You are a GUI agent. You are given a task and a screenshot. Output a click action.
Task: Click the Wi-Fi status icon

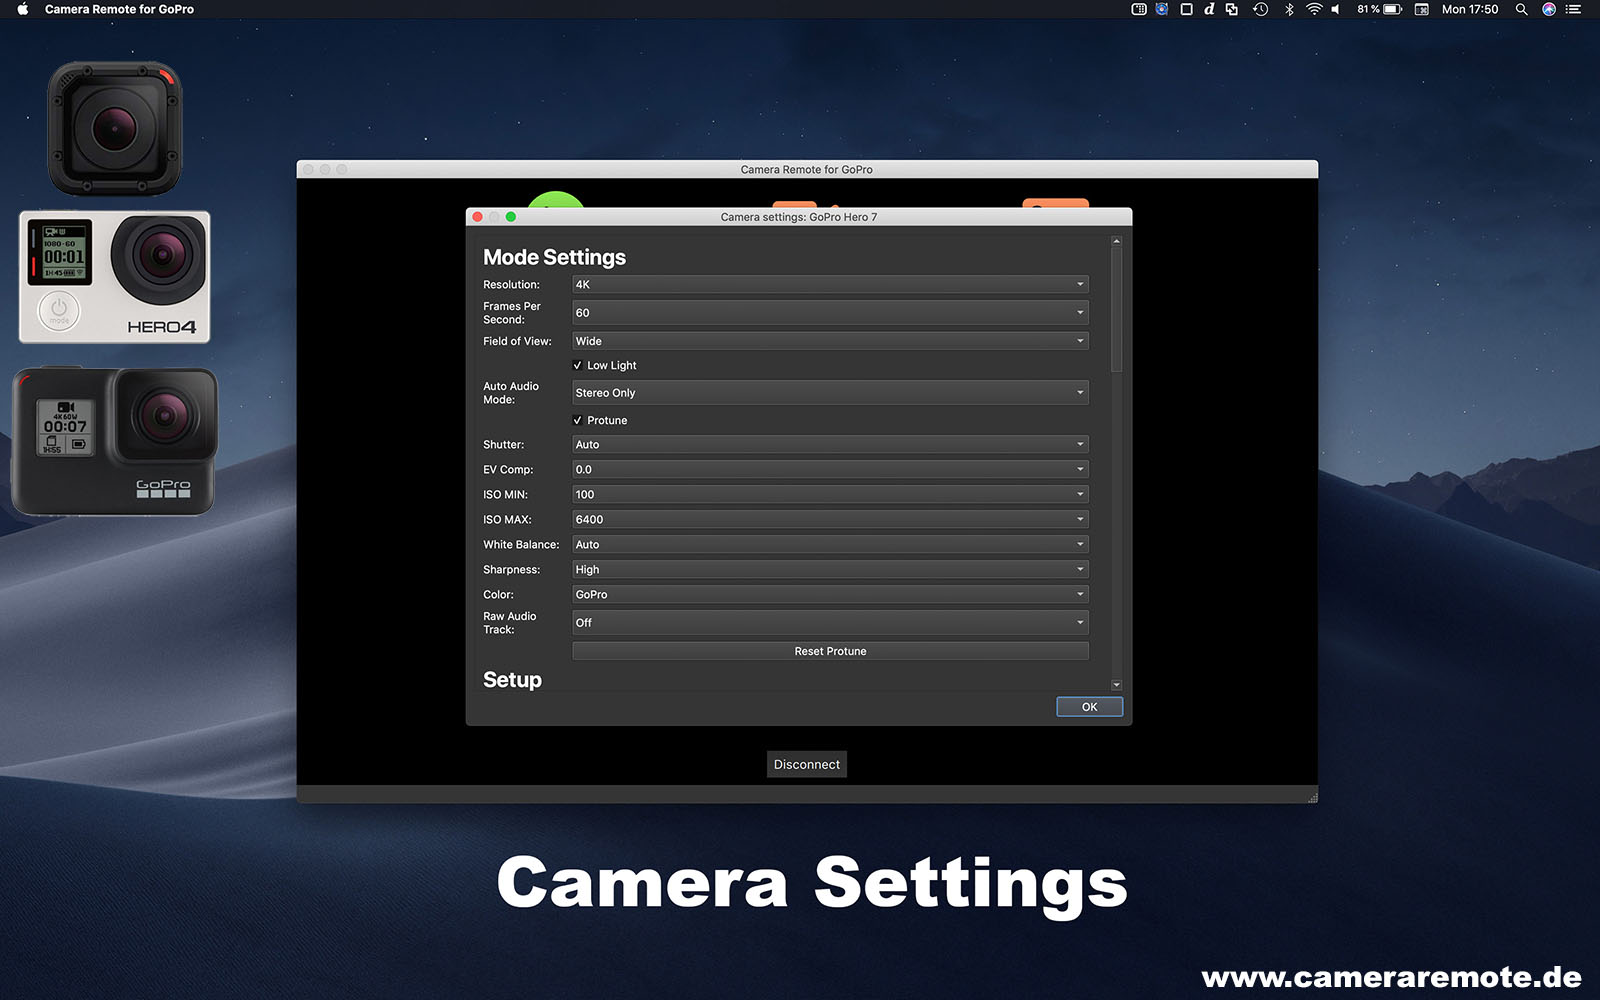point(1314,9)
